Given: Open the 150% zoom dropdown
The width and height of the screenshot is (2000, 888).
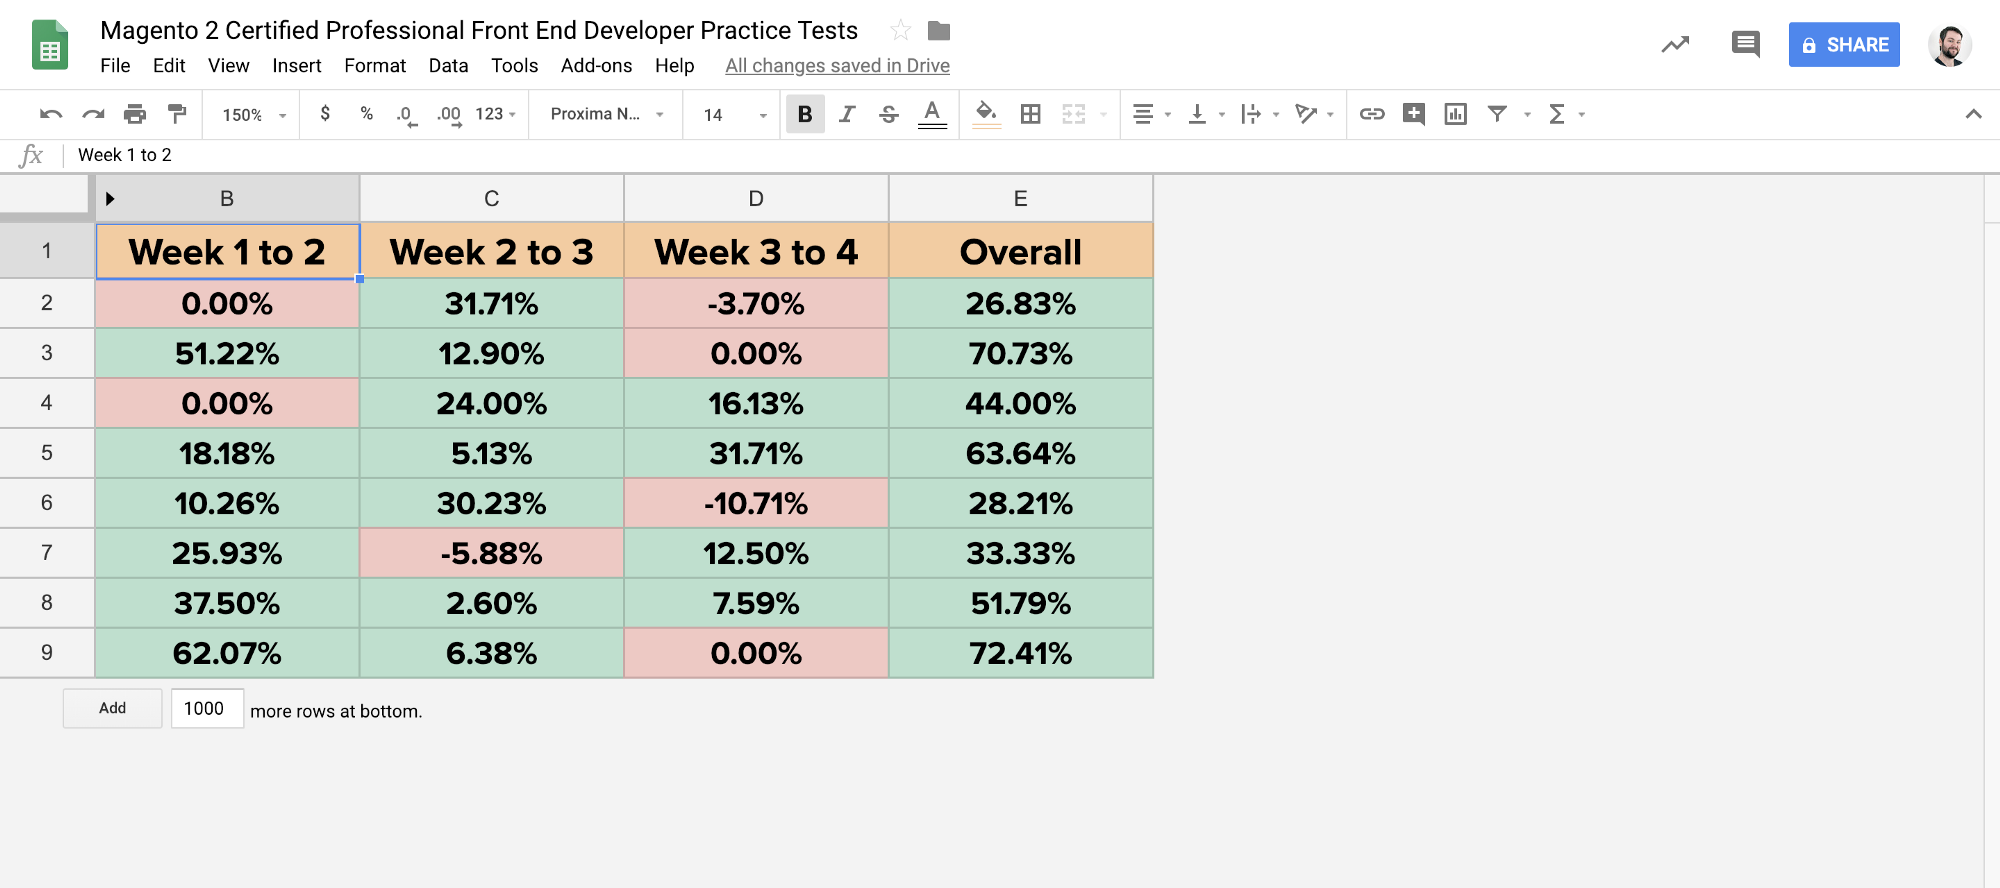Looking at the screenshot, I should 254,115.
